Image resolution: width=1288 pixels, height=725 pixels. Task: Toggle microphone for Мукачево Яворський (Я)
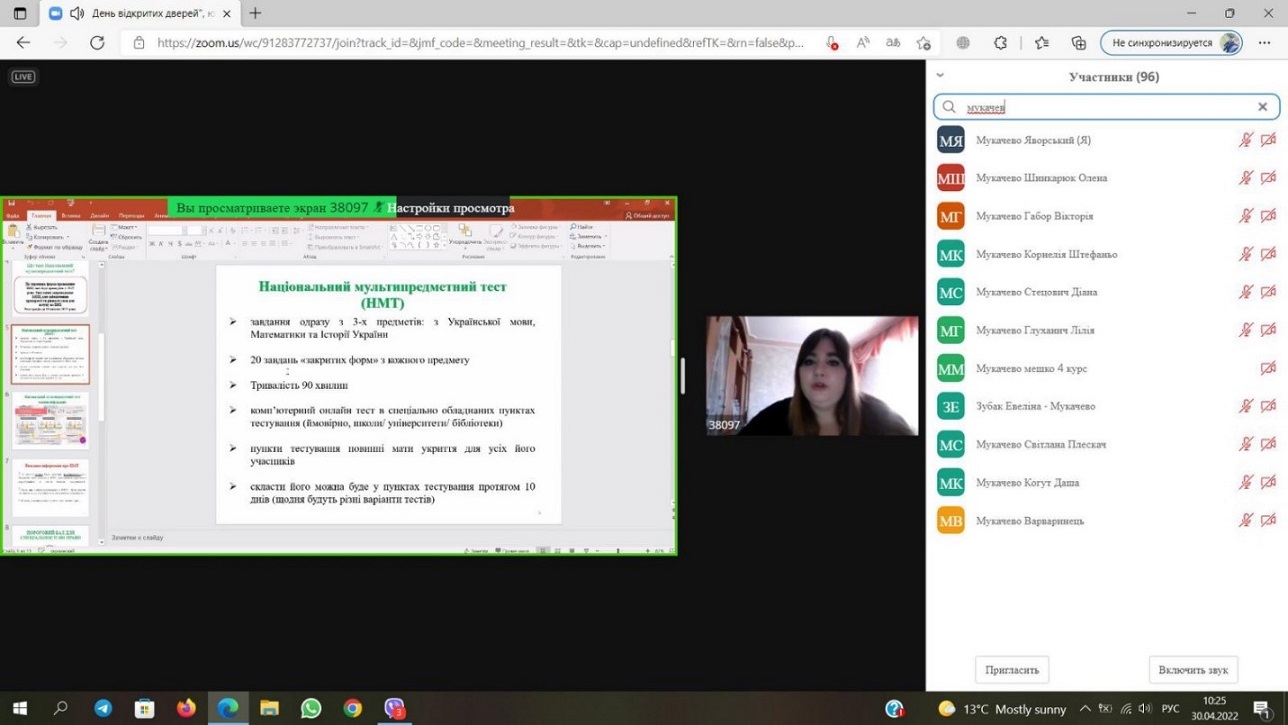(1246, 140)
